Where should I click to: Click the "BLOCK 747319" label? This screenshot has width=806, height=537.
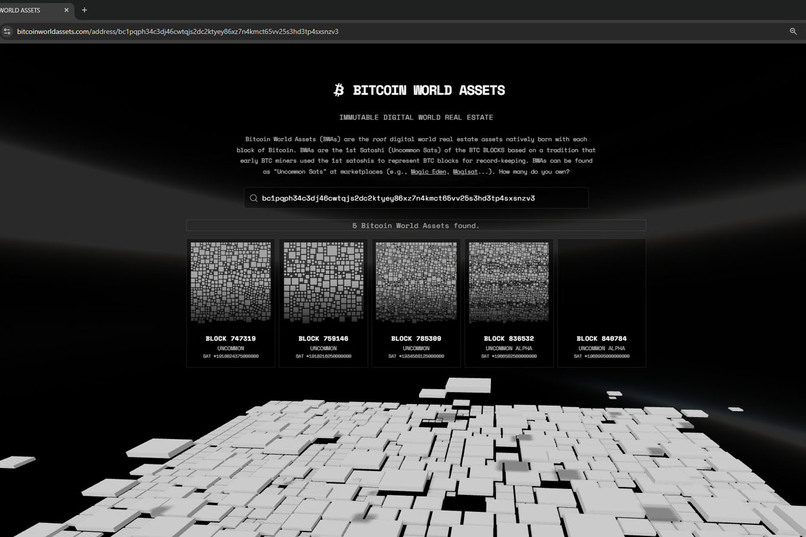[x=231, y=339]
